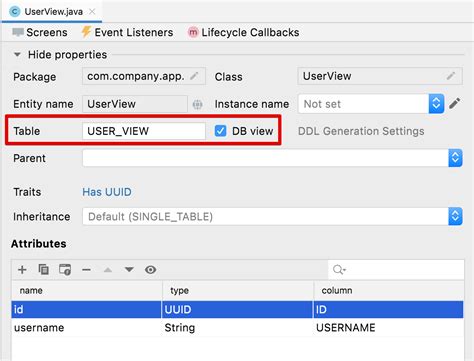Screen dimensions: 474x361
Task: Click the Entity name field
Action: (135, 104)
